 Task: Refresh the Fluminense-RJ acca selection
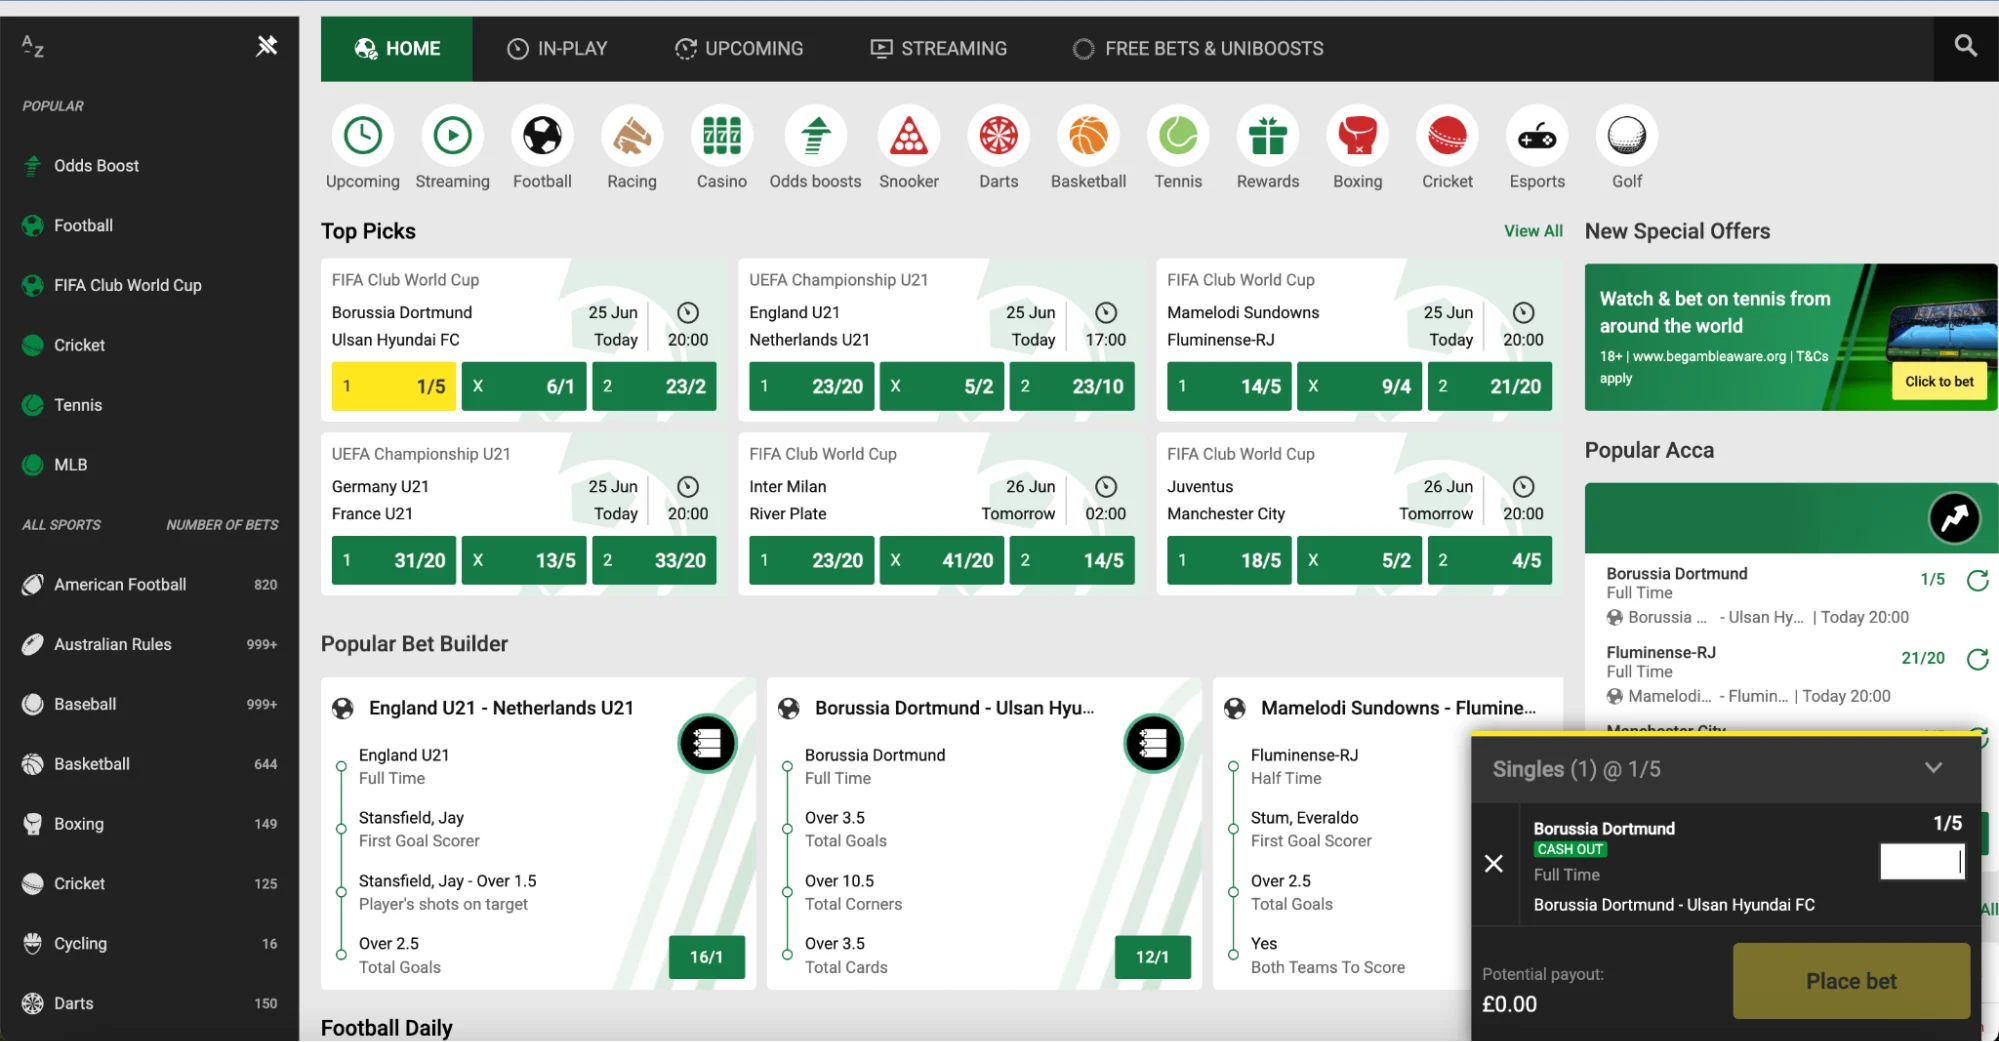[1977, 659]
